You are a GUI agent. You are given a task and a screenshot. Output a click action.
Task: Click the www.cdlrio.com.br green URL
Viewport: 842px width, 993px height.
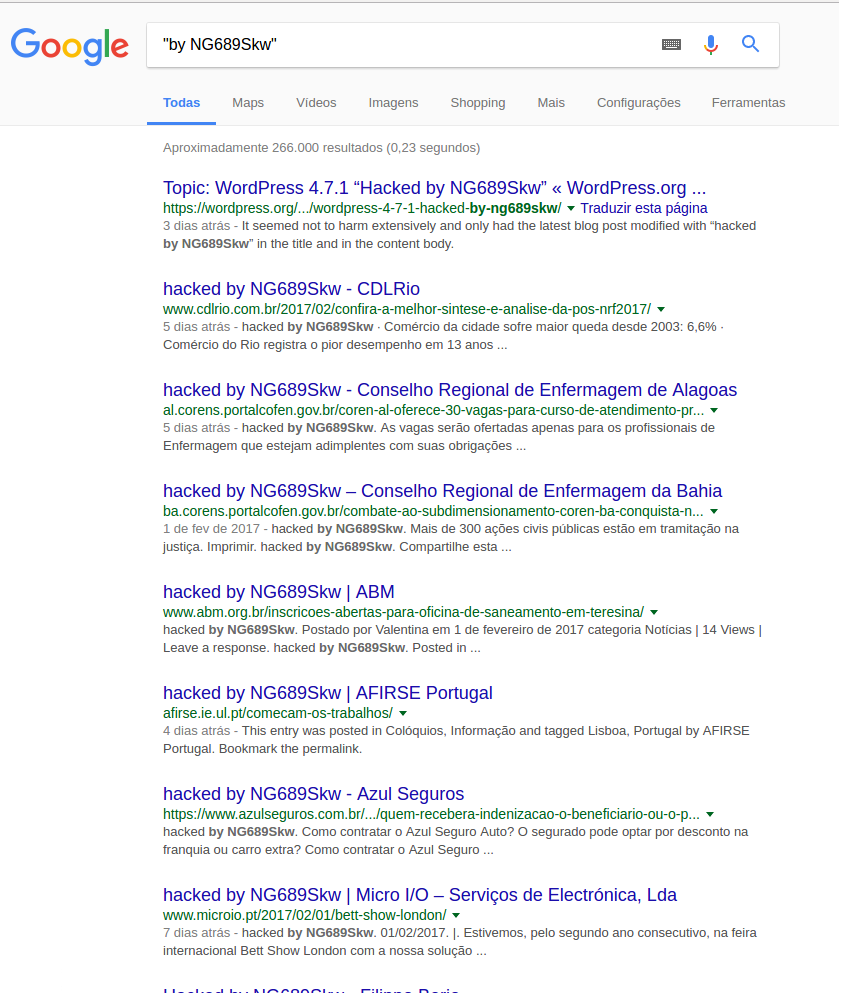(406, 309)
